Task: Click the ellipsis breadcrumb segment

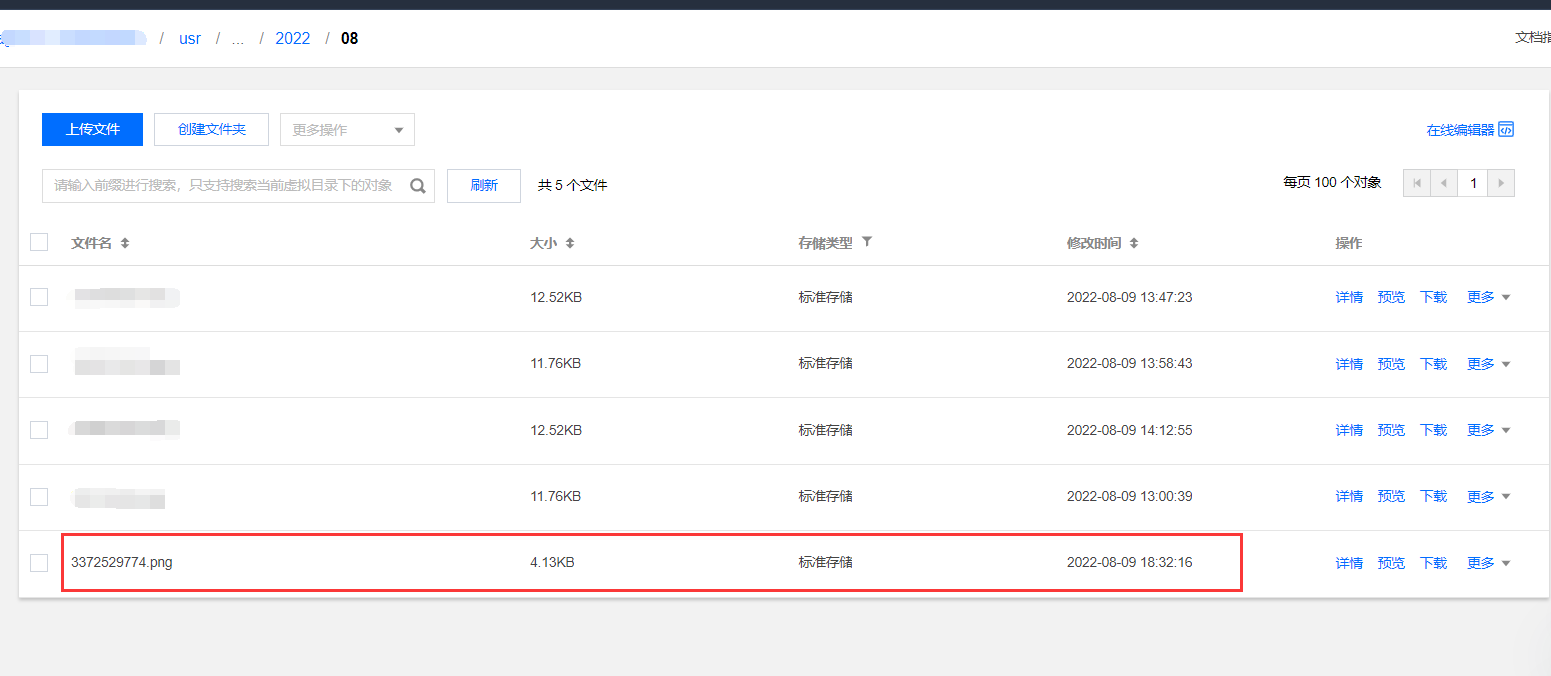Action: pos(238,39)
